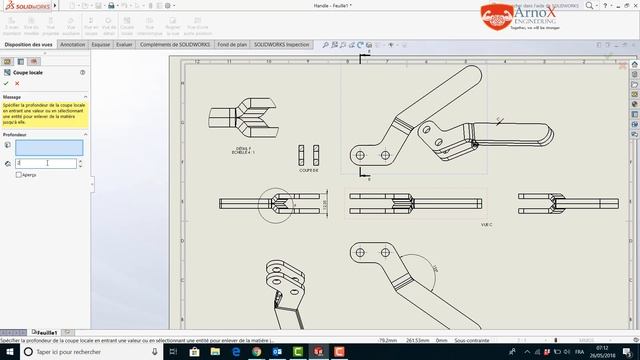Open Task View on the taskbar

click(173, 352)
